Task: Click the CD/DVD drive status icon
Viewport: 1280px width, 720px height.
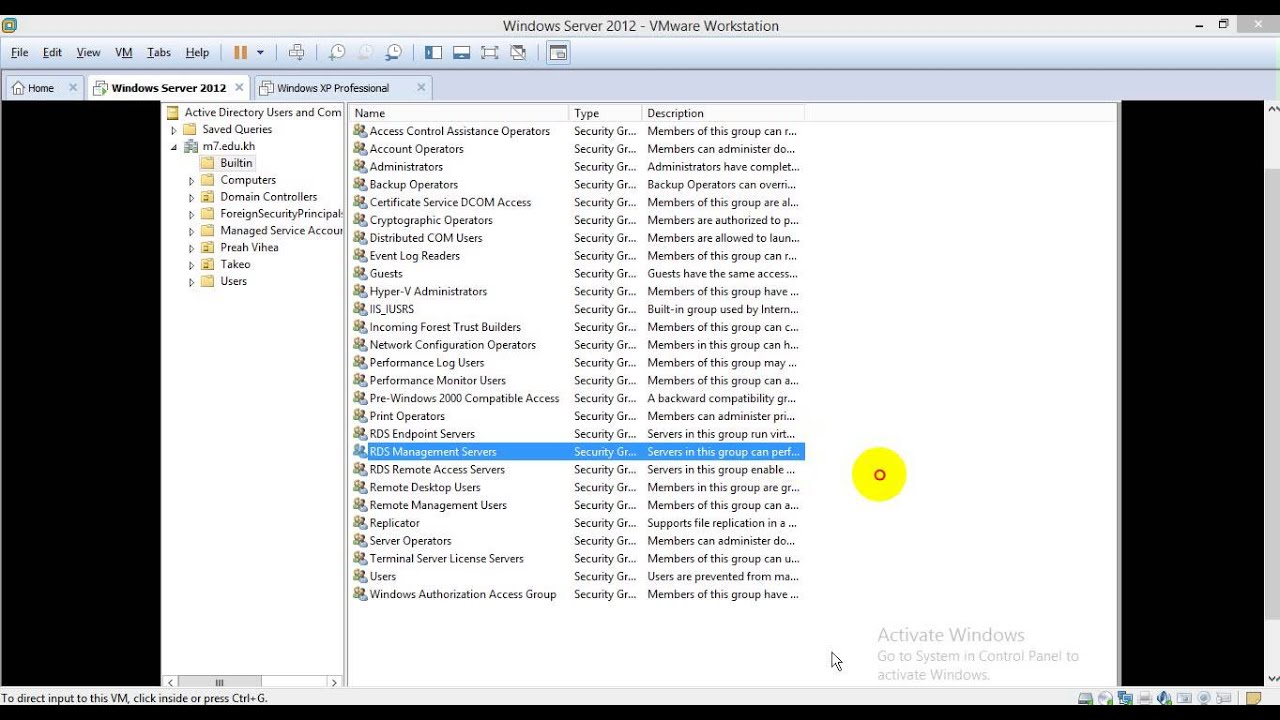Action: [x=1105, y=698]
